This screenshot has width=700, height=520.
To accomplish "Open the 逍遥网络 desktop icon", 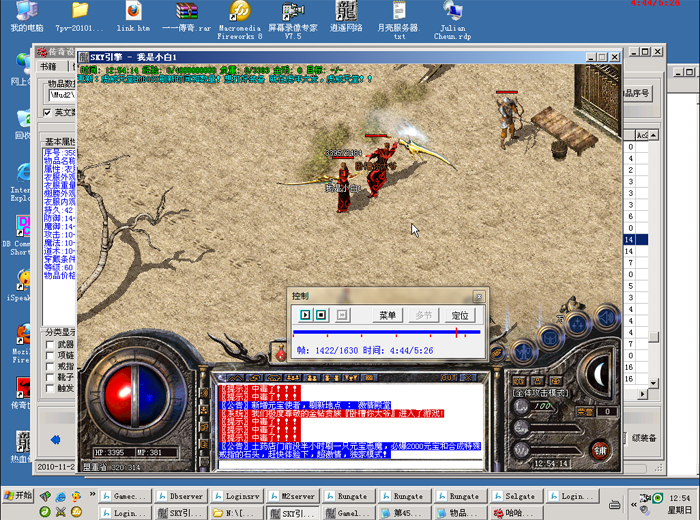I will [346, 17].
